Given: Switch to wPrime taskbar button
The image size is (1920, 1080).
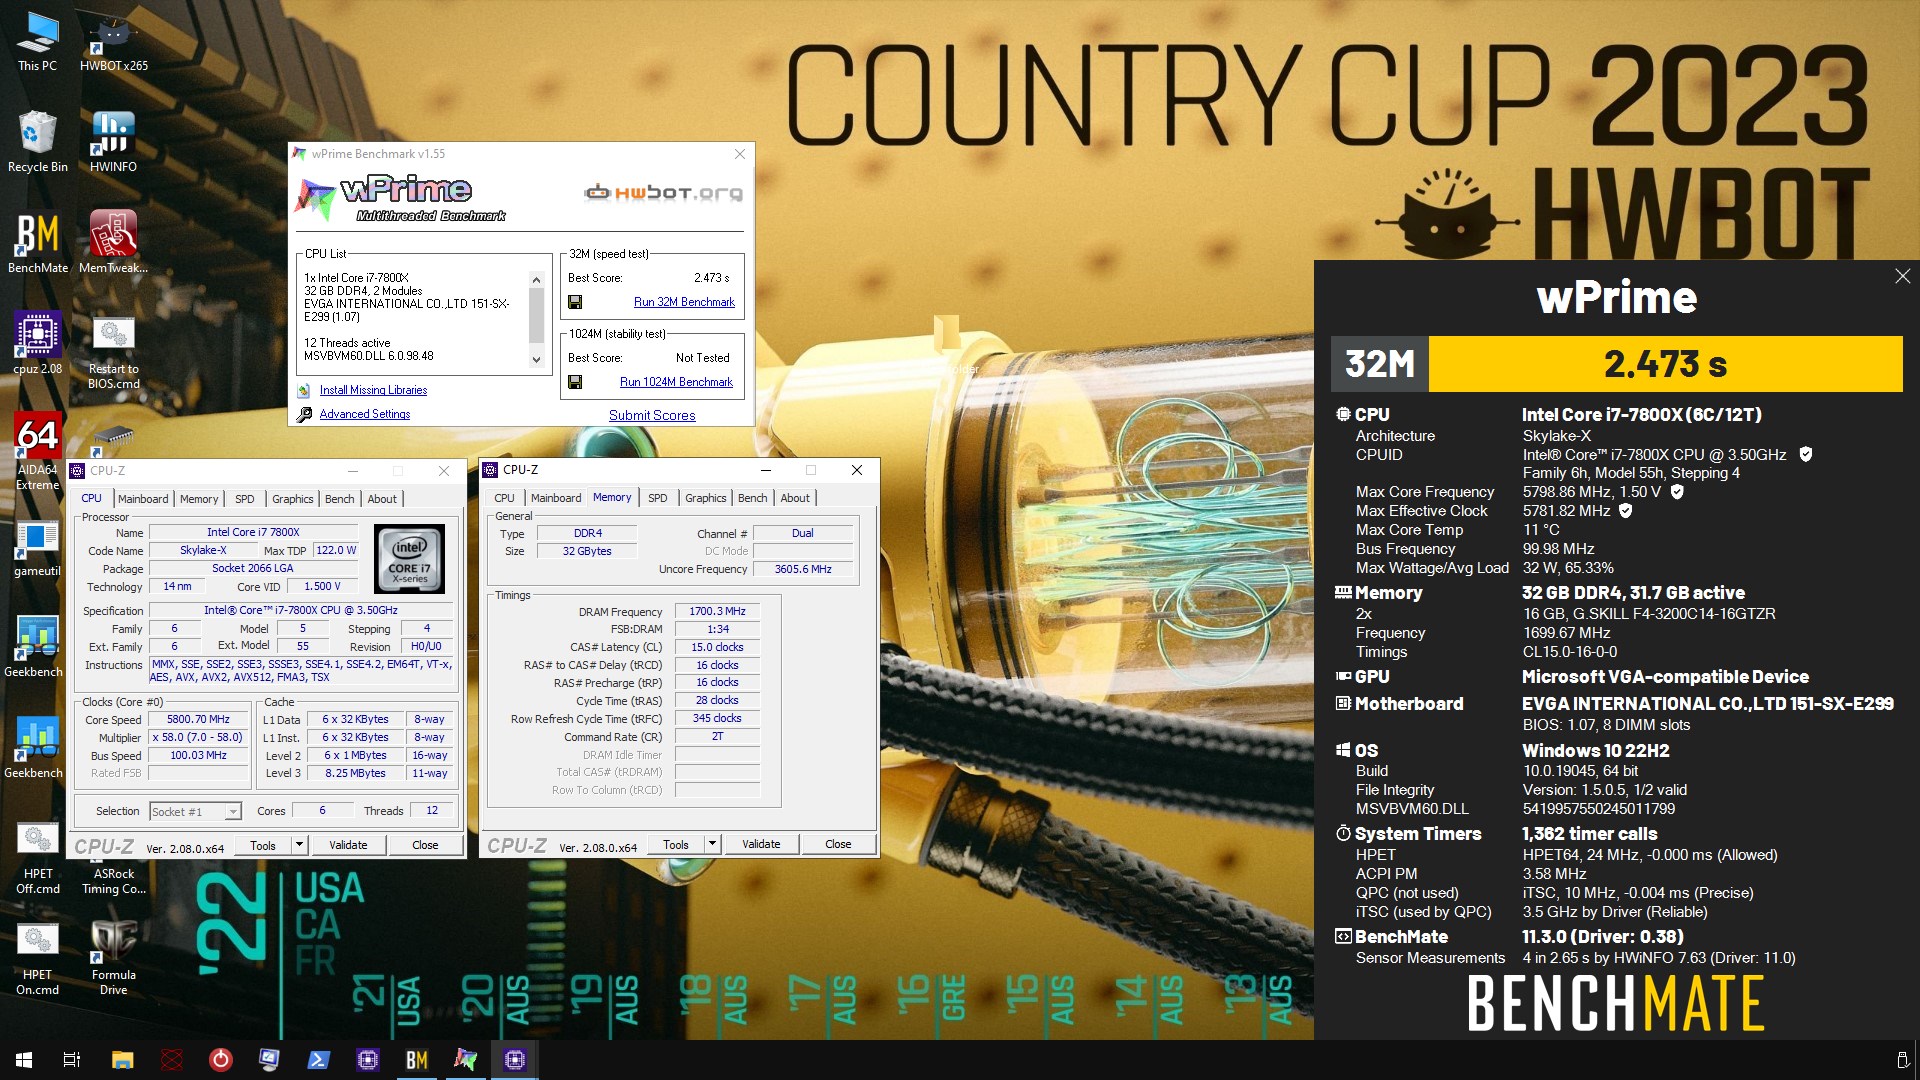Looking at the screenshot, I should (x=466, y=1060).
